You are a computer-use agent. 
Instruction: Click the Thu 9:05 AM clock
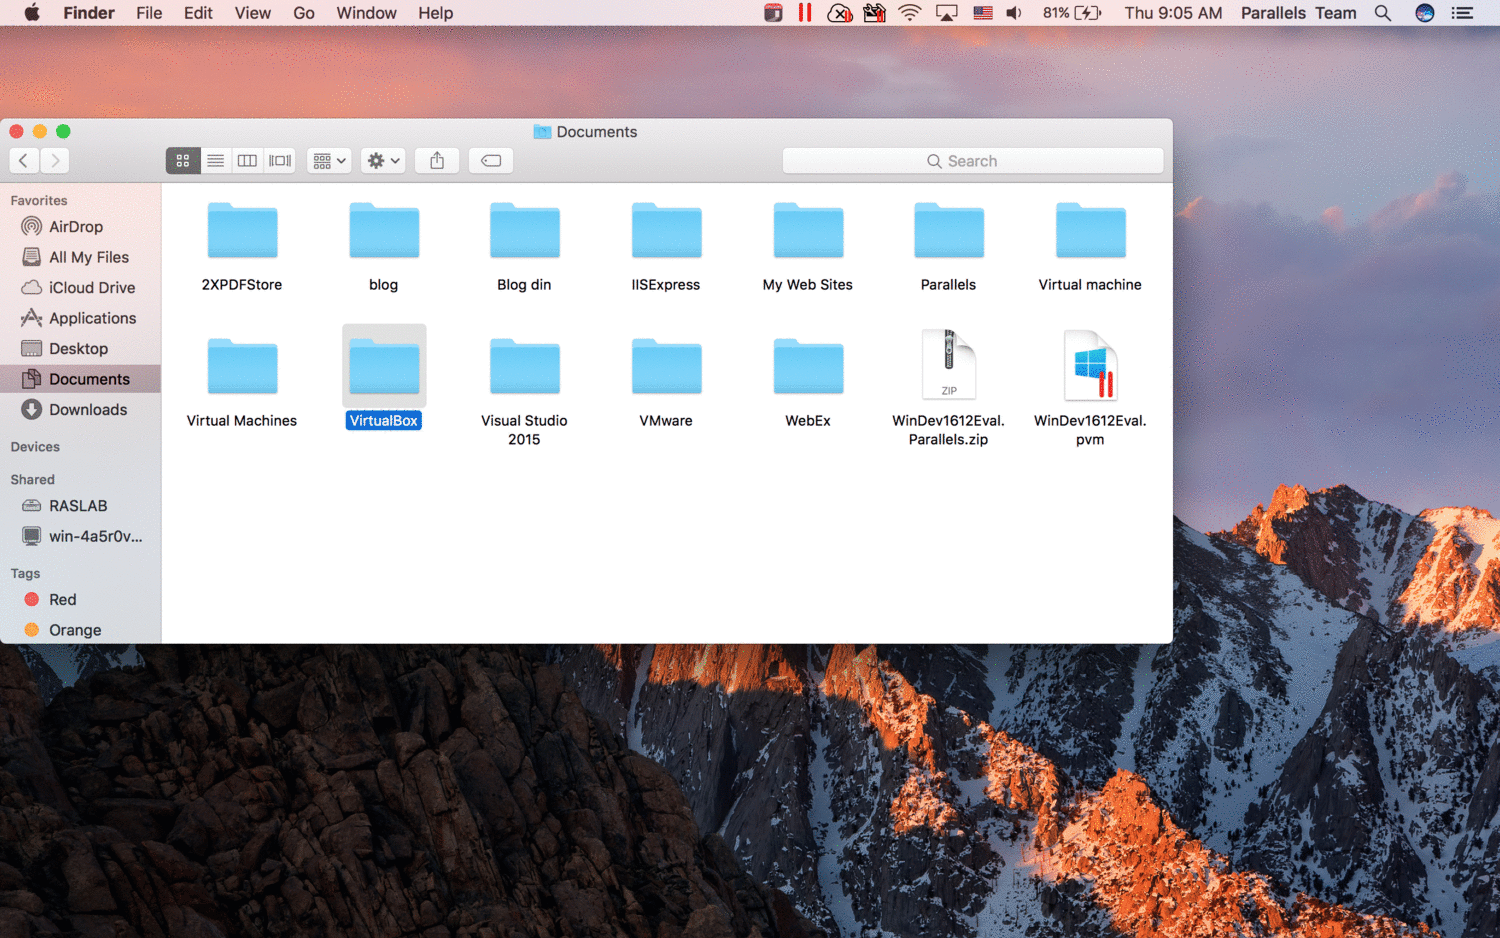[x=1173, y=13]
